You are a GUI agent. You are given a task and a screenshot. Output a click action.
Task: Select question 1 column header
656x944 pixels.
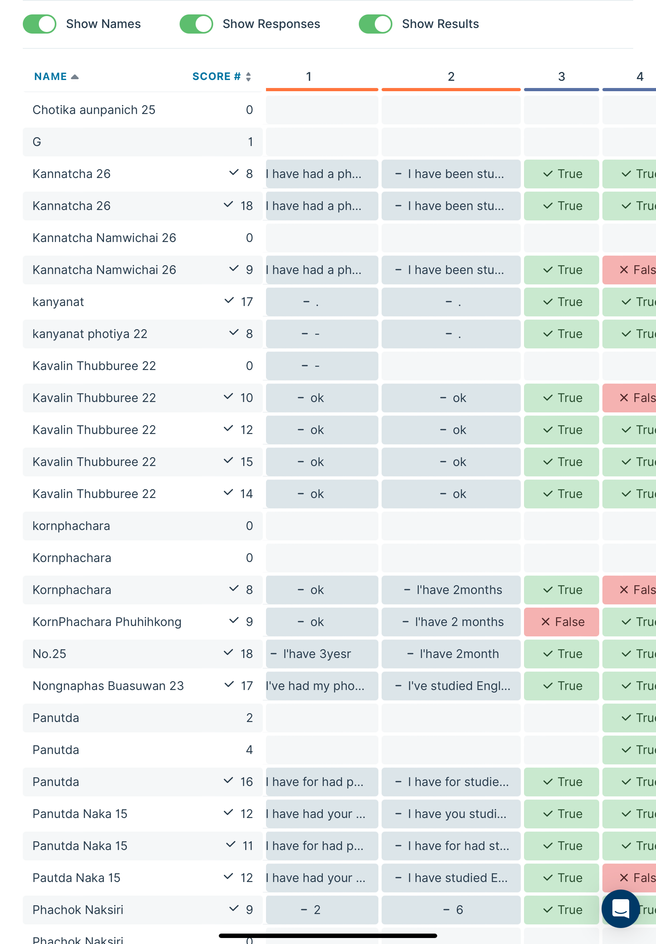(309, 77)
